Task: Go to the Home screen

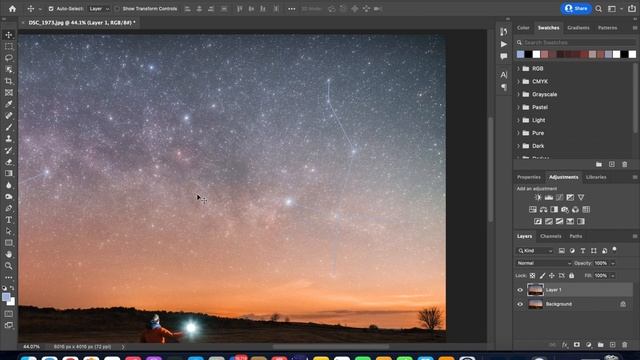Action: click(12, 9)
